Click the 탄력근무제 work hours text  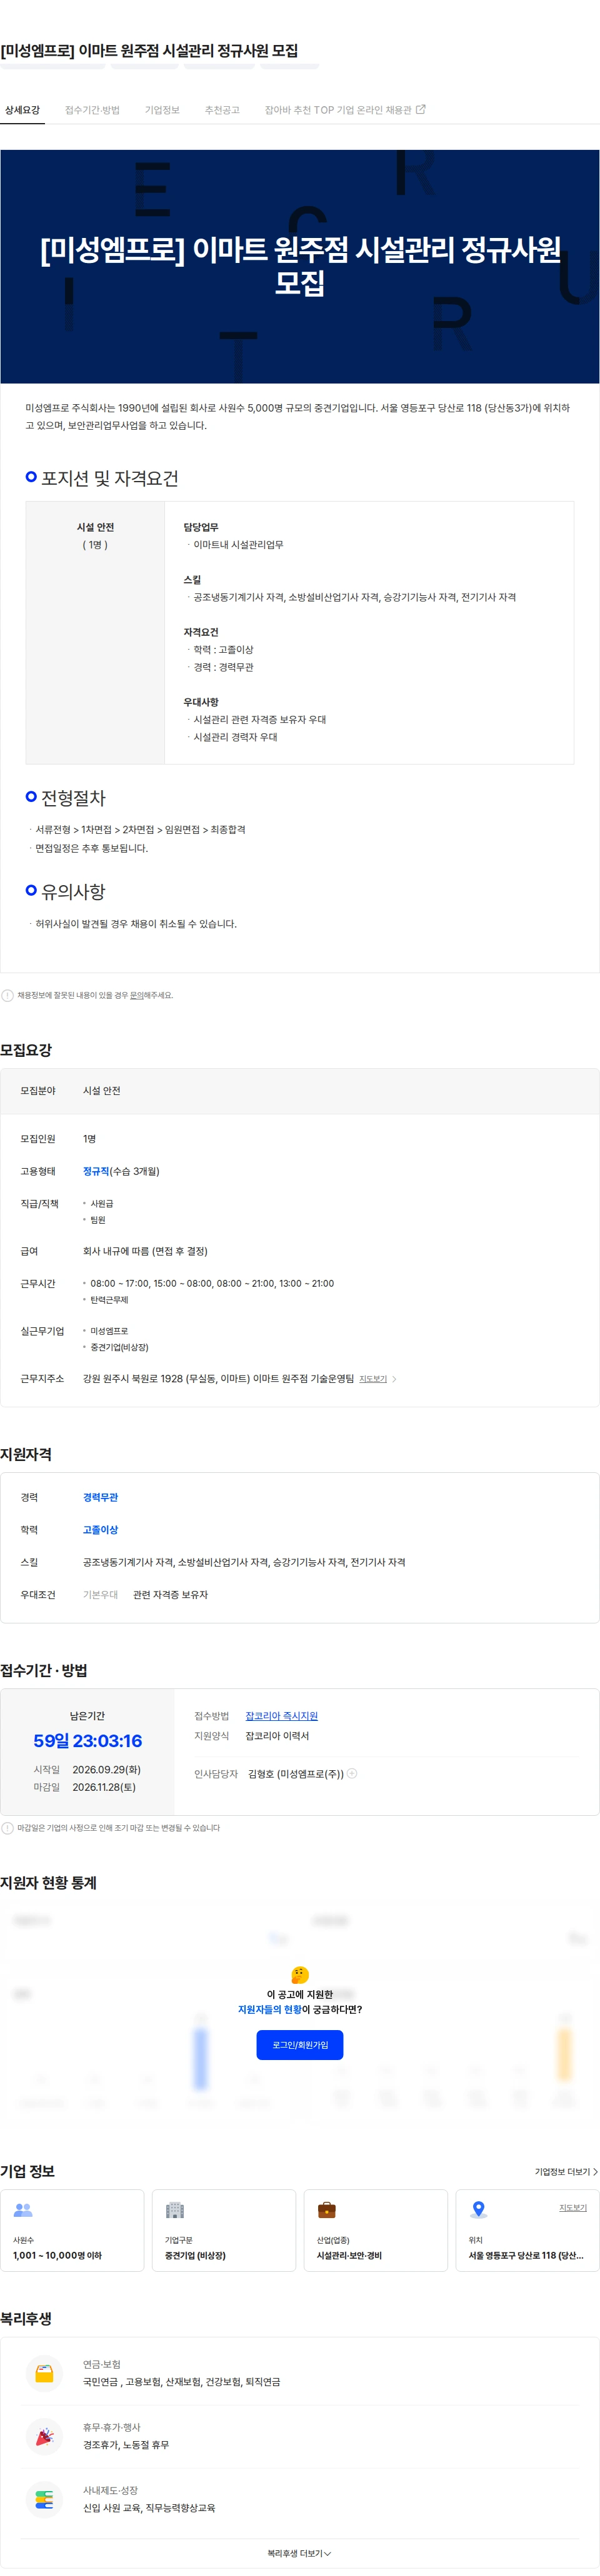109,1300
